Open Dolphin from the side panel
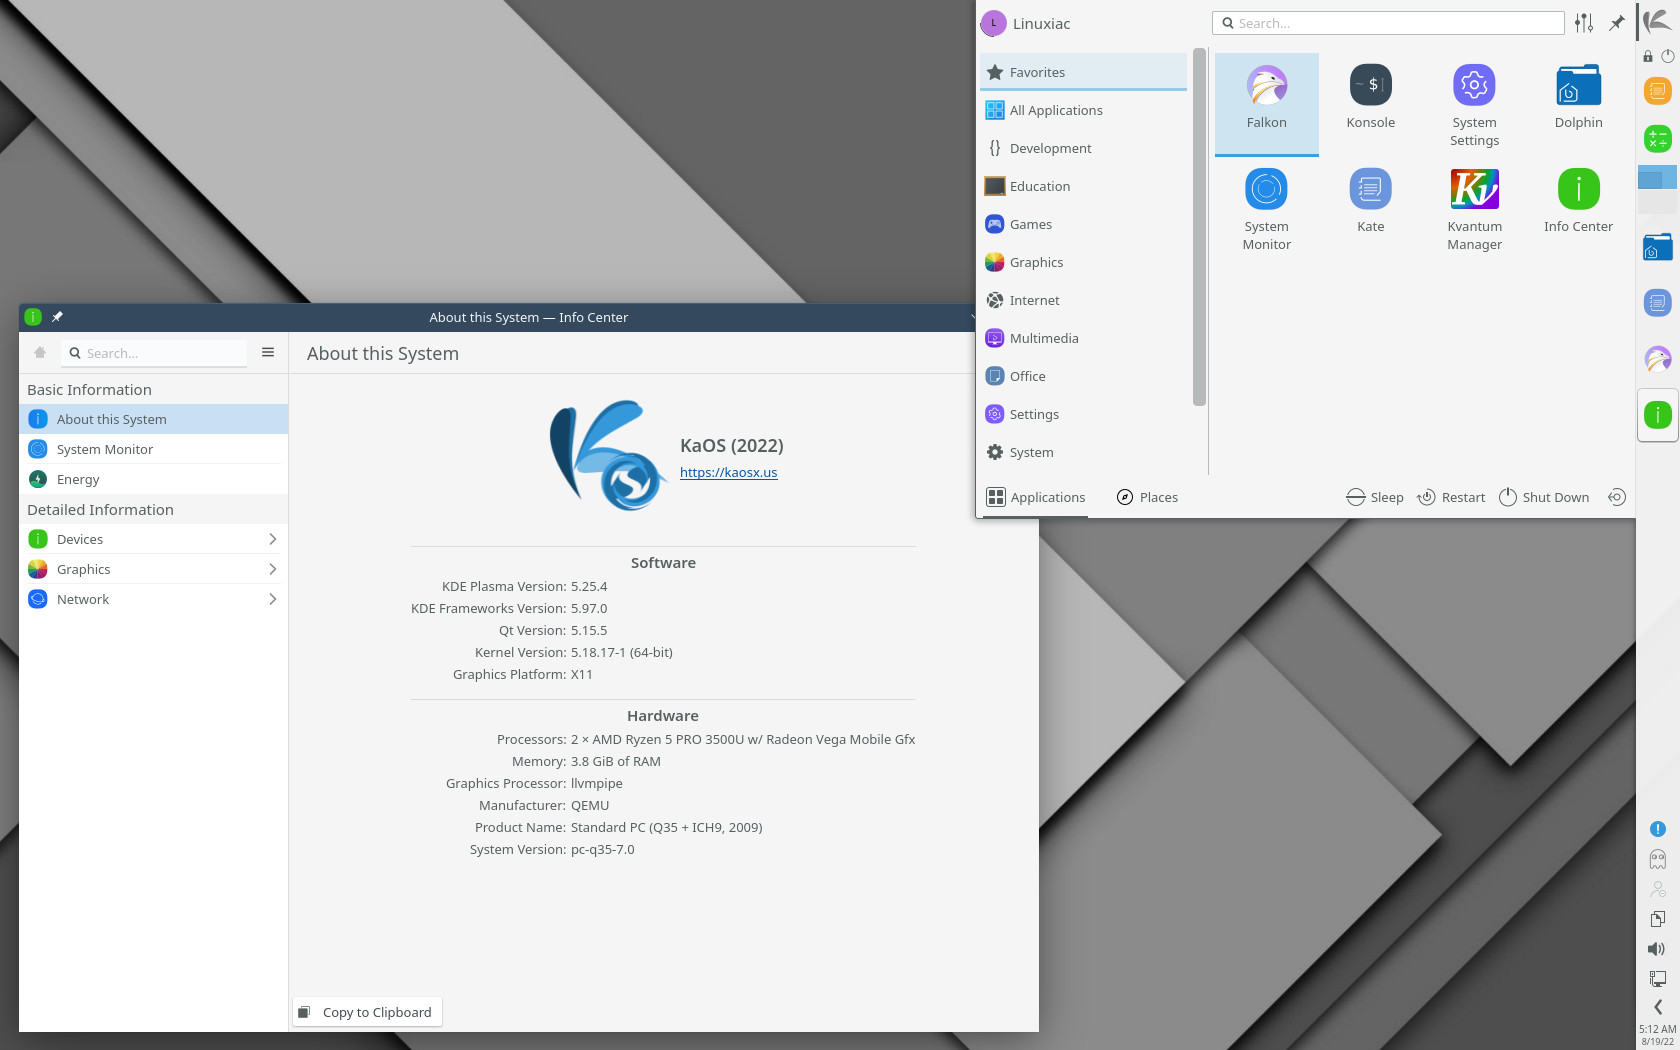 (1657, 246)
